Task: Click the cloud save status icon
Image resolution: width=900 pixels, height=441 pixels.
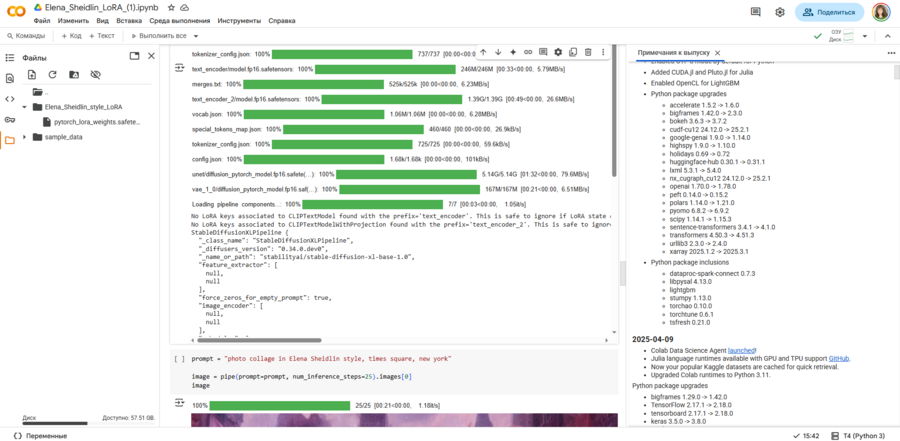Action: pyautogui.click(x=184, y=8)
